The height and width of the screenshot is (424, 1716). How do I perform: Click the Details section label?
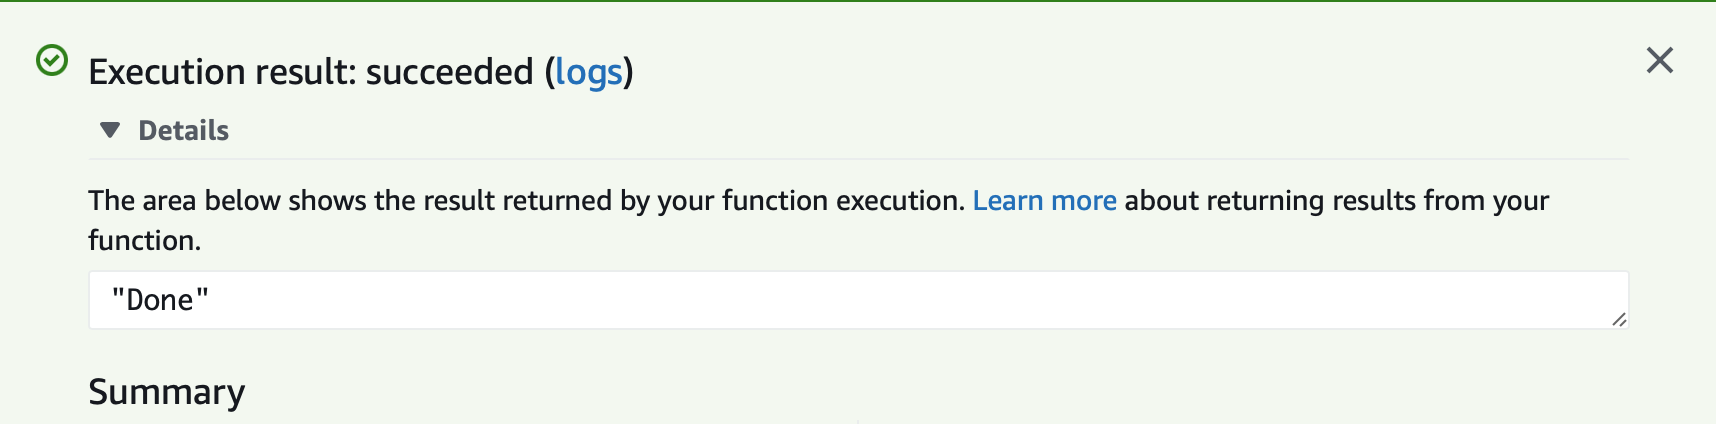point(183,130)
